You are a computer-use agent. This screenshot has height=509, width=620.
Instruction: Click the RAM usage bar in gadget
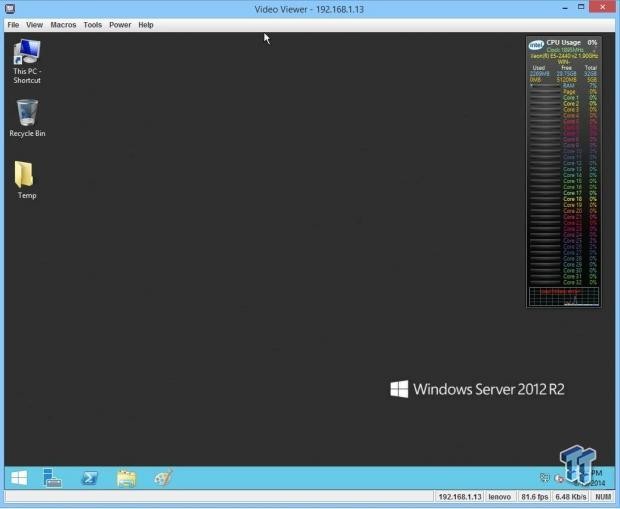pyautogui.click(x=545, y=85)
